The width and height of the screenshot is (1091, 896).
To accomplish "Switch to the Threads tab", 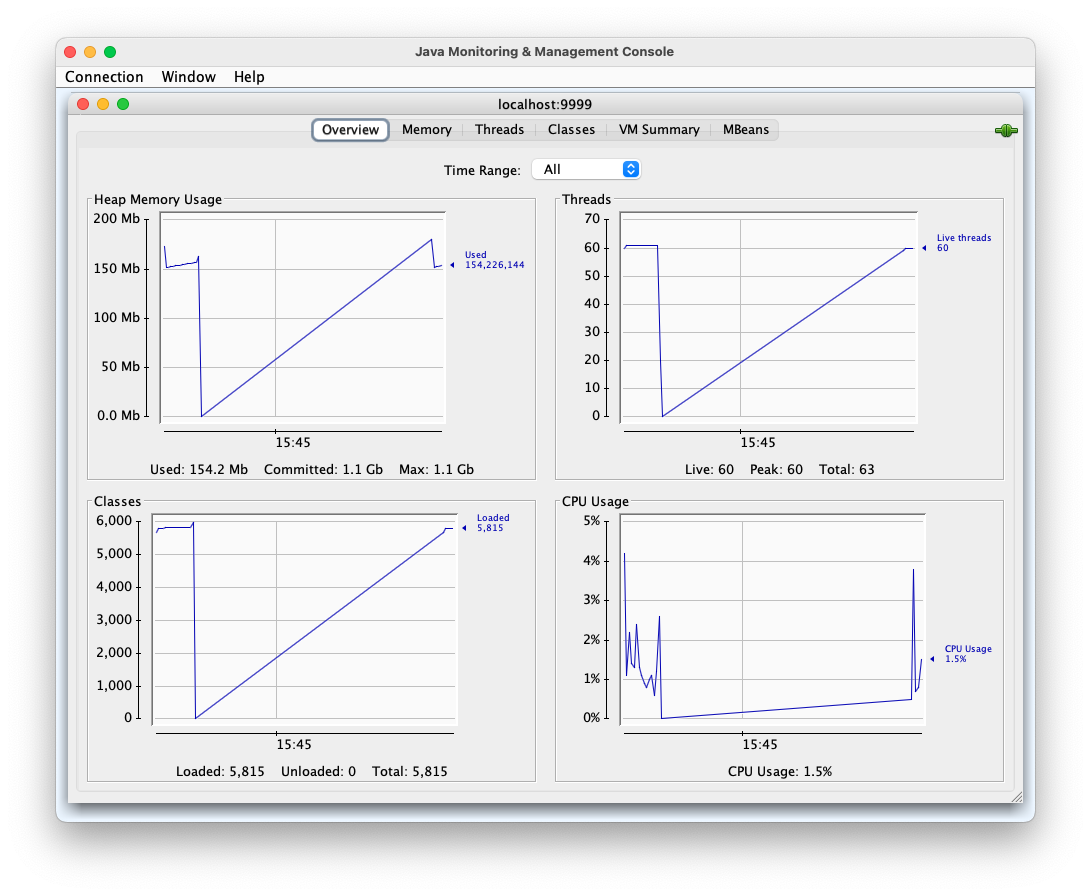I will (x=499, y=130).
